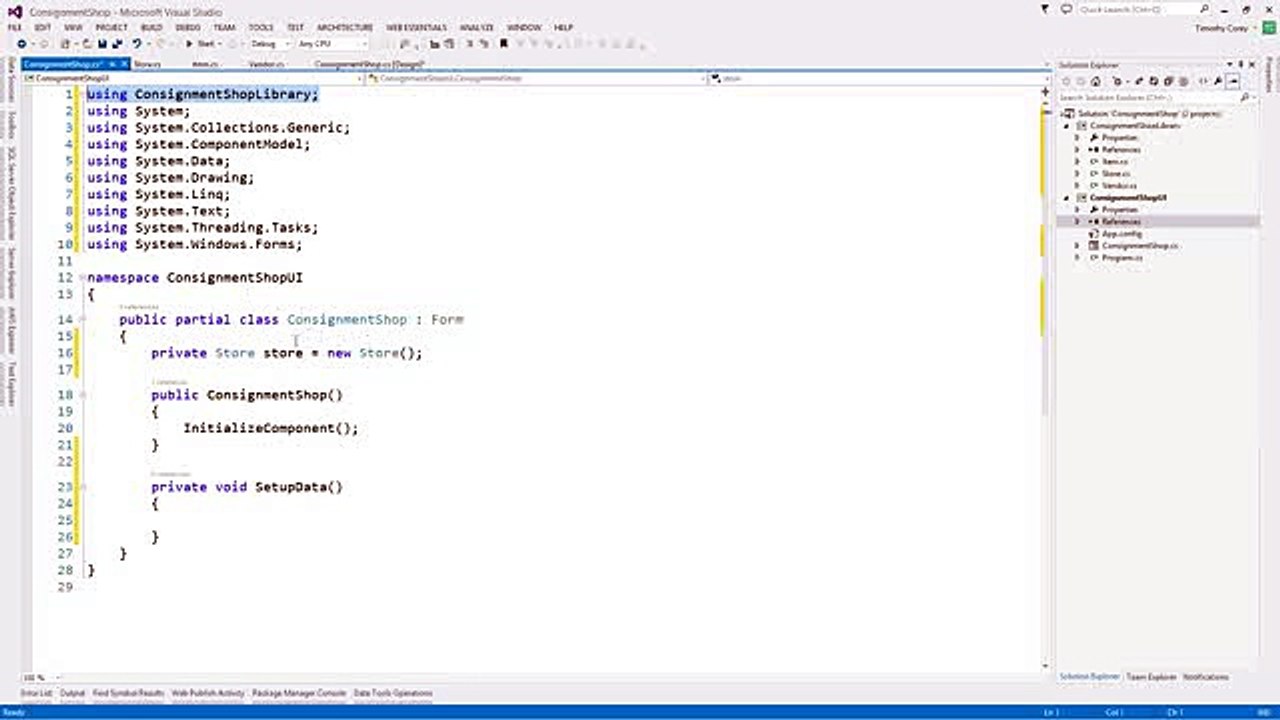Click the notifications flag icon in title bar
Image resolution: width=1280 pixels, height=720 pixels.
coord(1045,9)
